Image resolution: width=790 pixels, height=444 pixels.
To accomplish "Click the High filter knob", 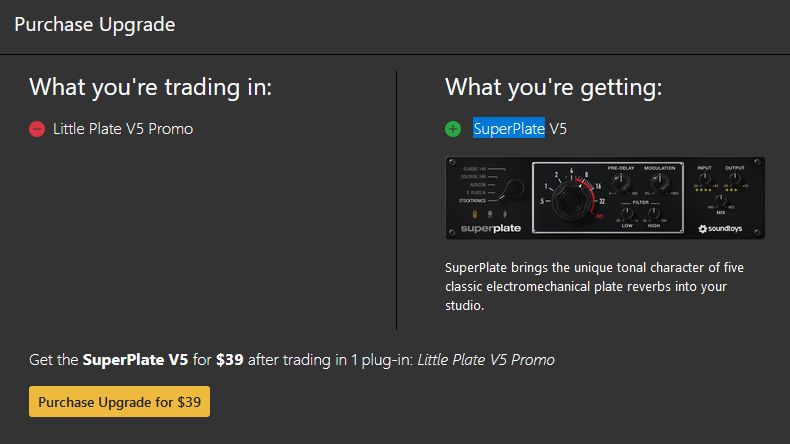I will click(x=654, y=214).
